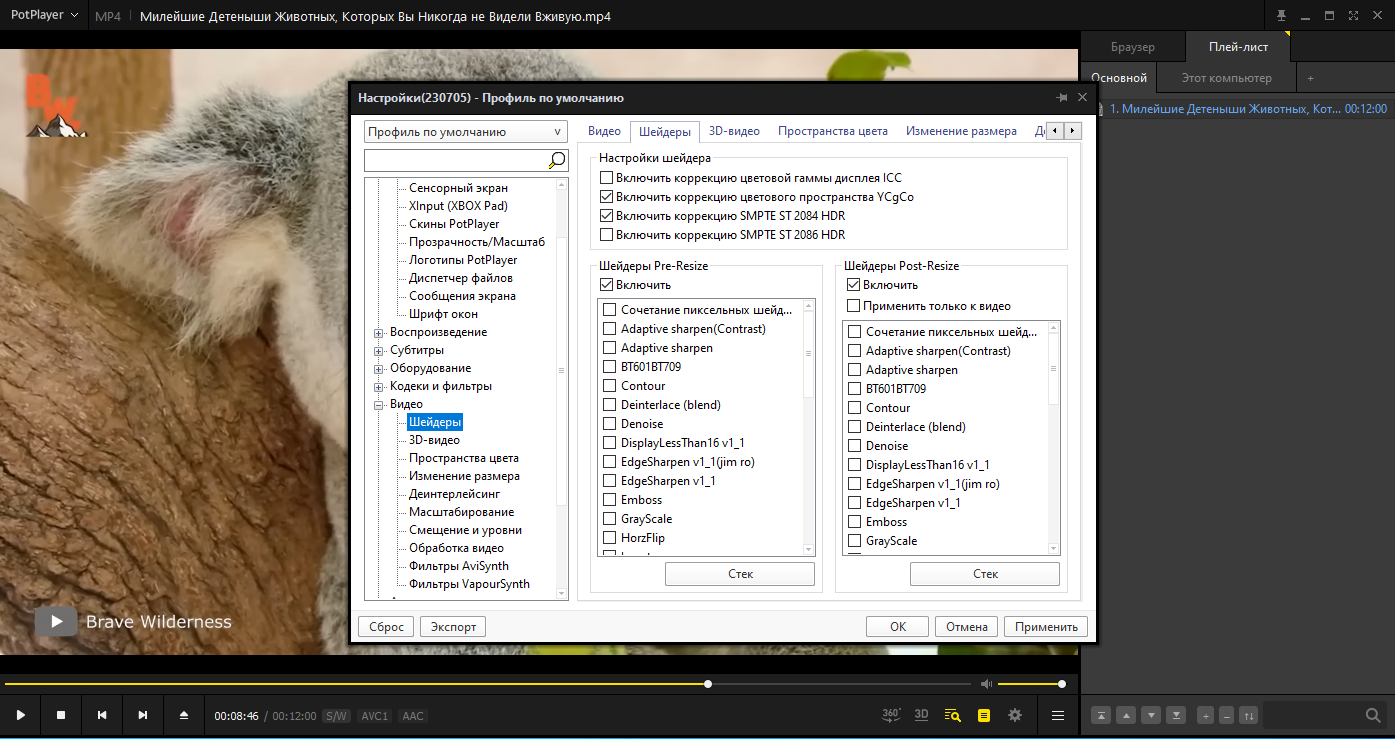Expand the 'Кодеки и фильтры' tree node

(379, 387)
